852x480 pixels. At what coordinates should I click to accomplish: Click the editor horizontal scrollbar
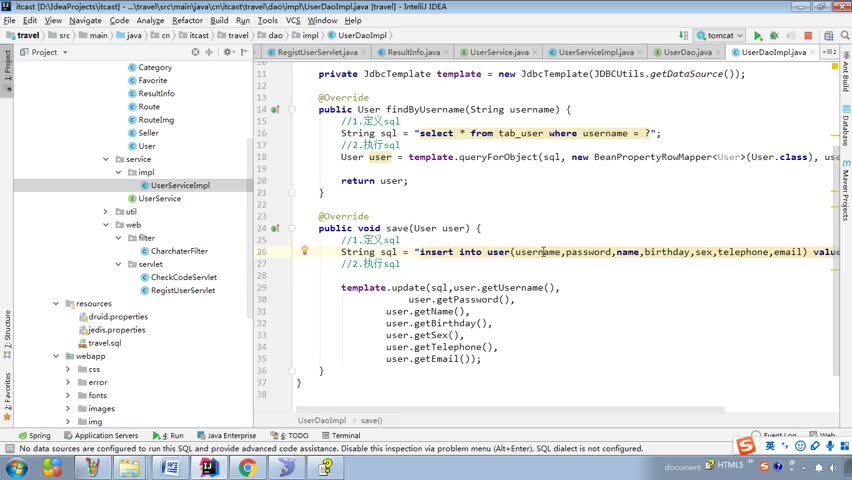point(511,409)
